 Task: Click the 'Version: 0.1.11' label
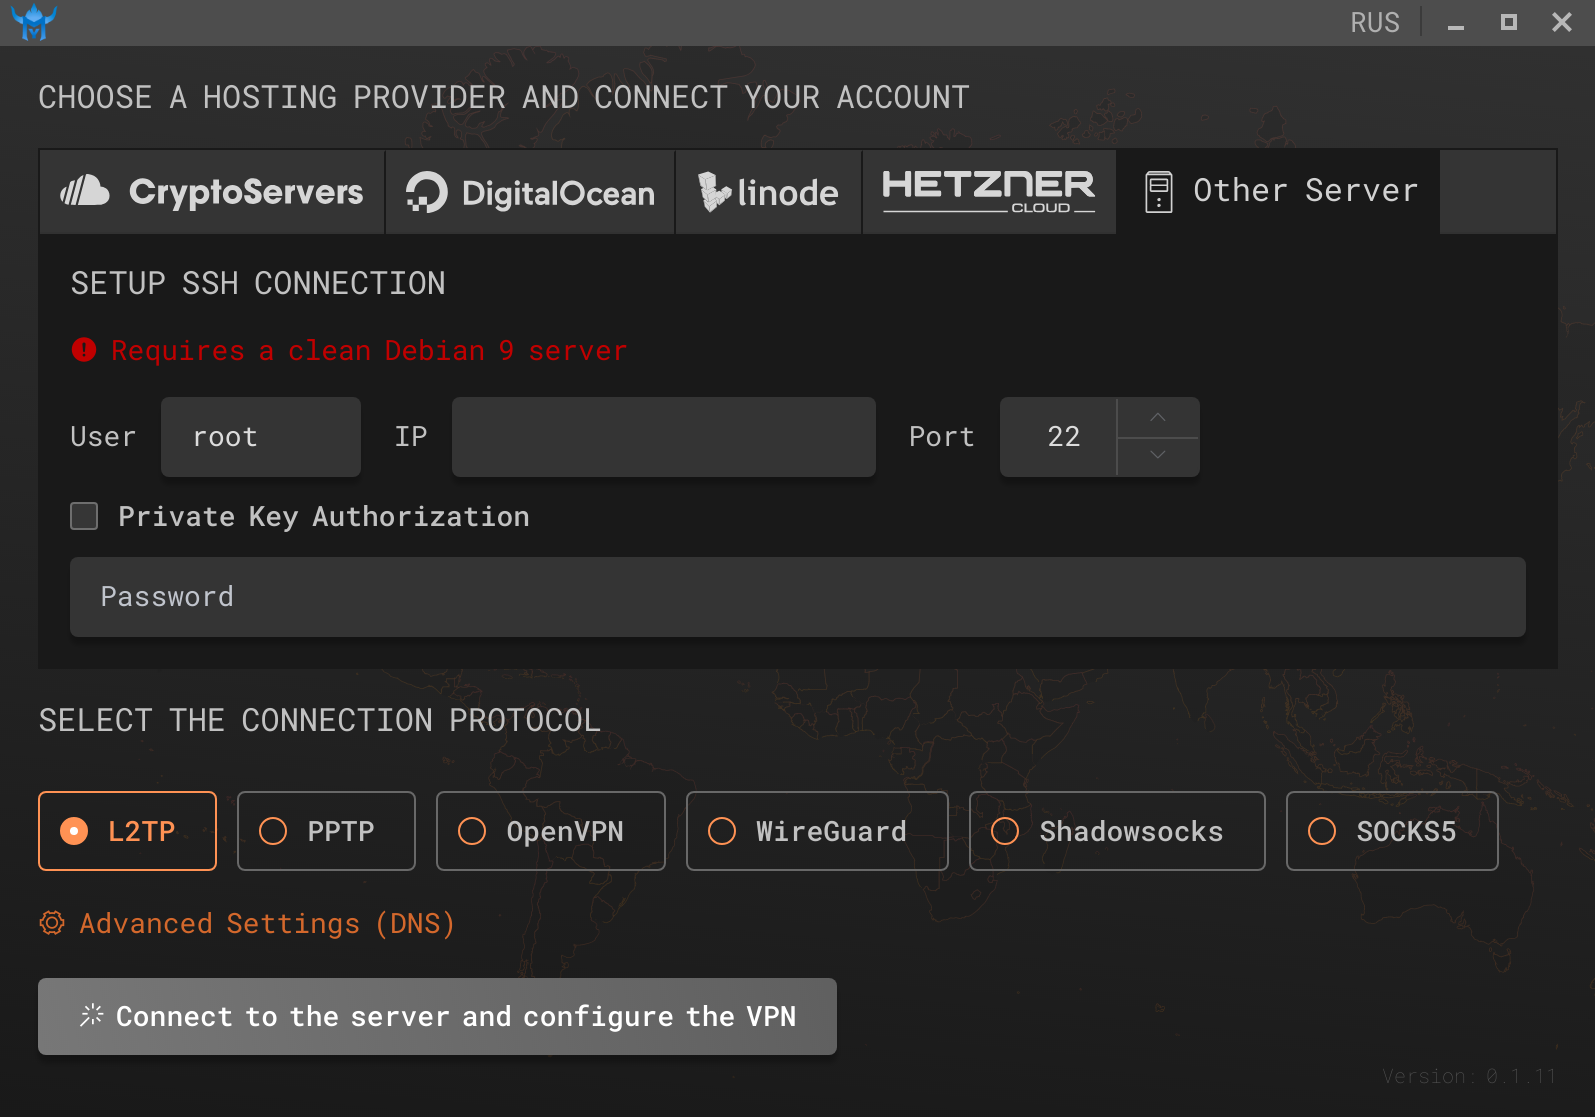point(1469,1076)
